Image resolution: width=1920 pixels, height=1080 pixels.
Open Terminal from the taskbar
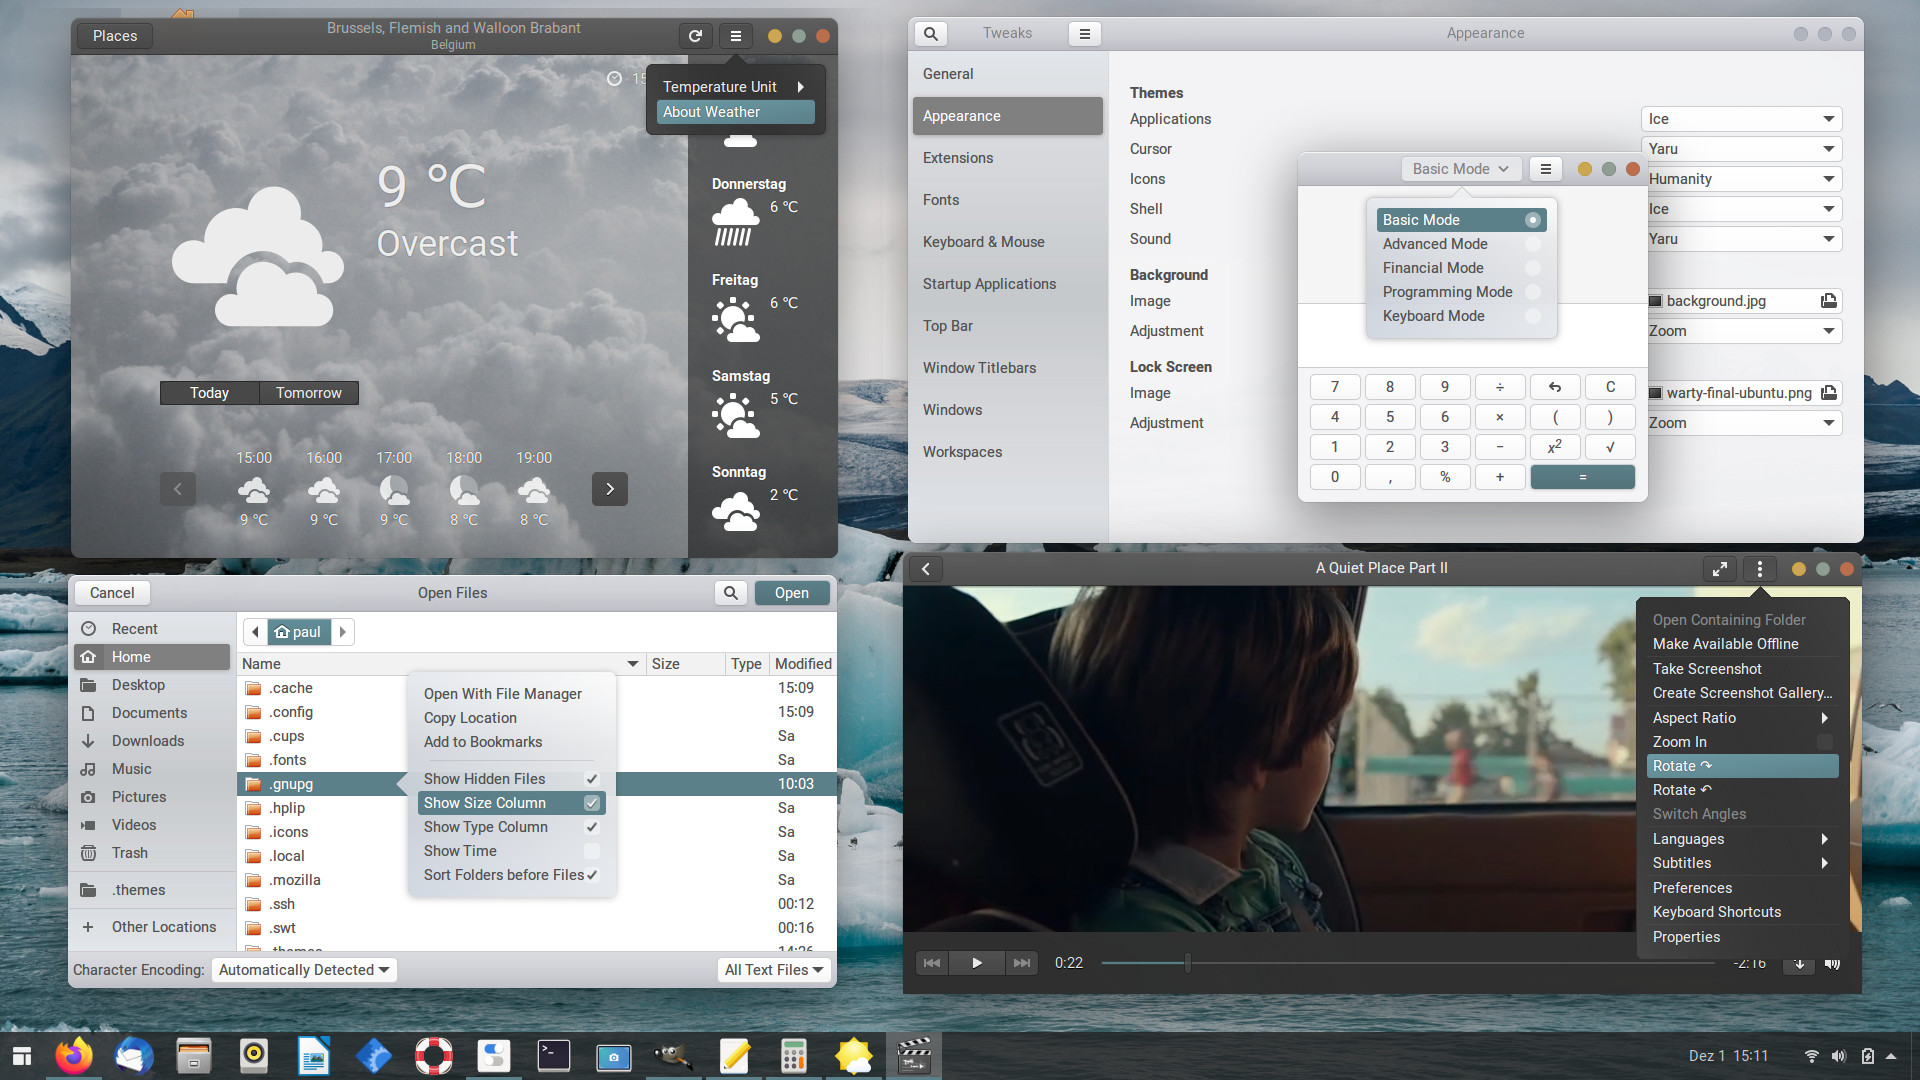click(x=554, y=1055)
